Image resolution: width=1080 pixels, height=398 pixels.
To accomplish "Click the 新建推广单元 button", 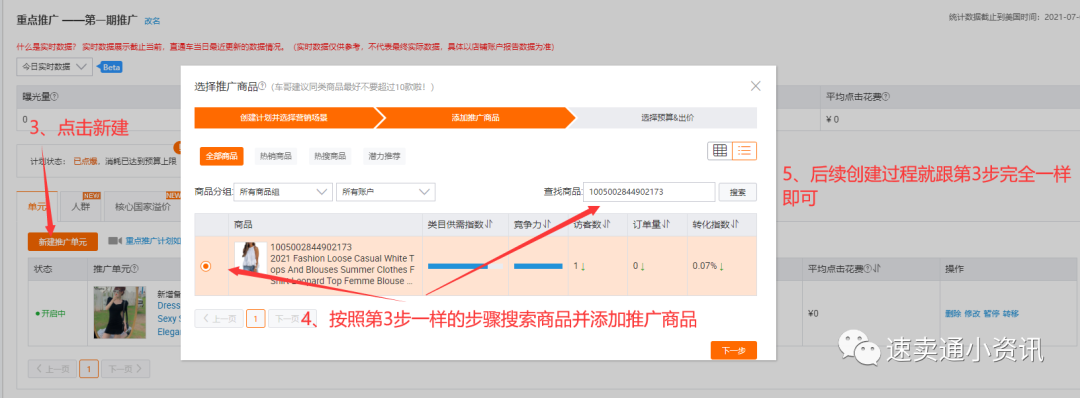I will 63,242.
